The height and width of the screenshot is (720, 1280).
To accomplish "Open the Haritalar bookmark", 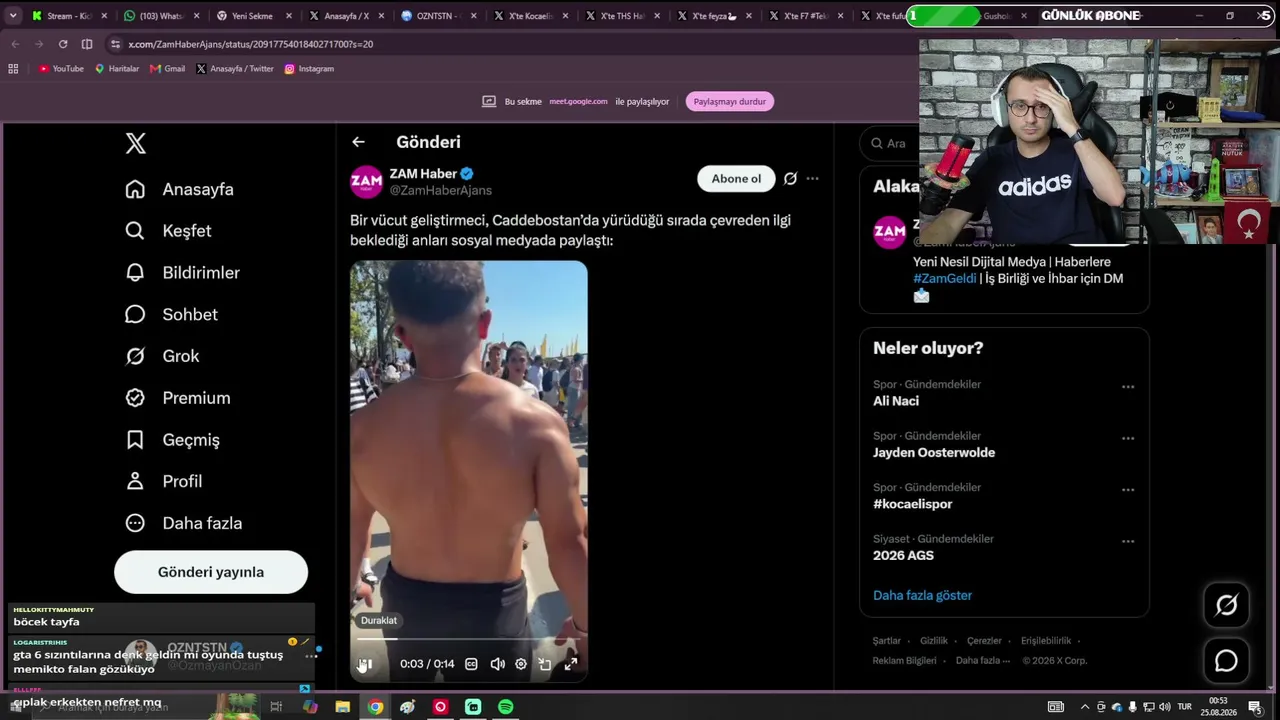I will [117, 69].
